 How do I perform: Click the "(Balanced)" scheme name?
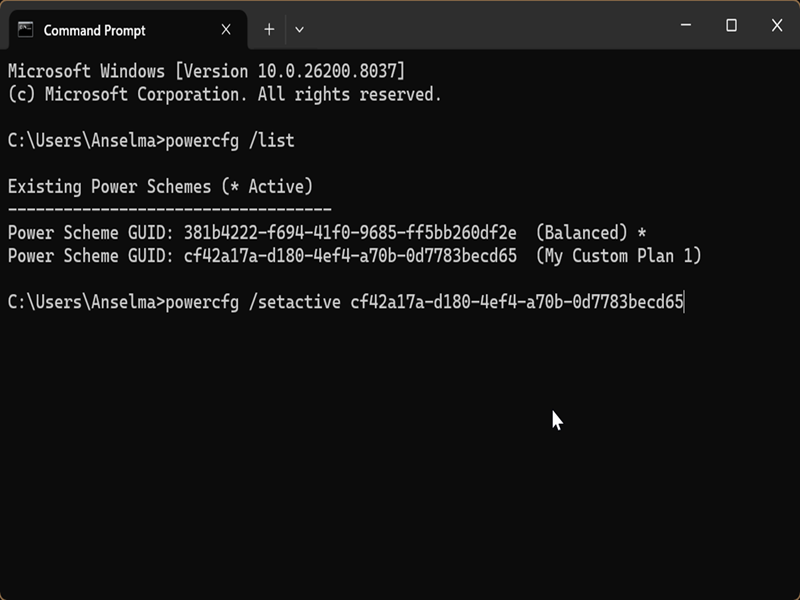click(x=582, y=233)
